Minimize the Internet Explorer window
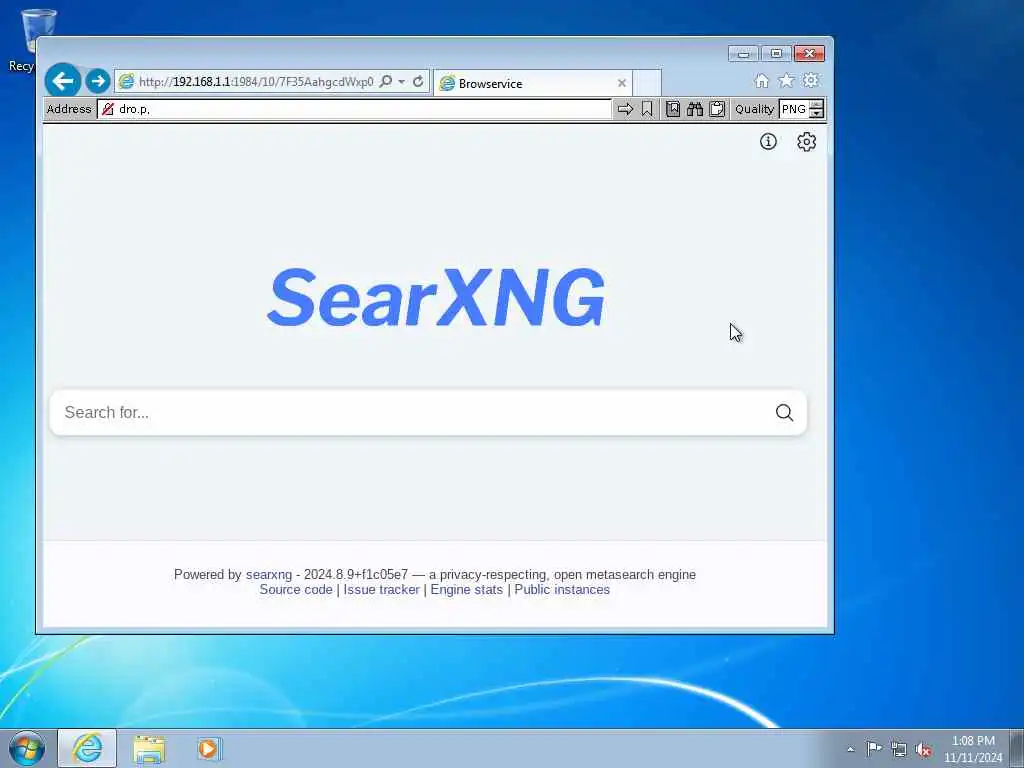Screen dimensions: 1024x768 [743, 54]
